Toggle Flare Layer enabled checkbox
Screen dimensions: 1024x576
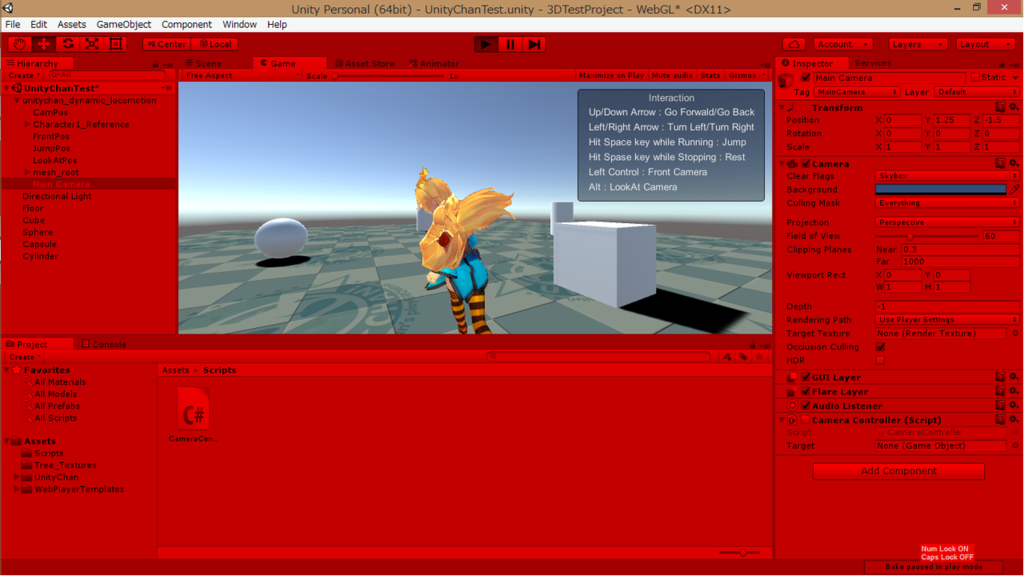806,392
